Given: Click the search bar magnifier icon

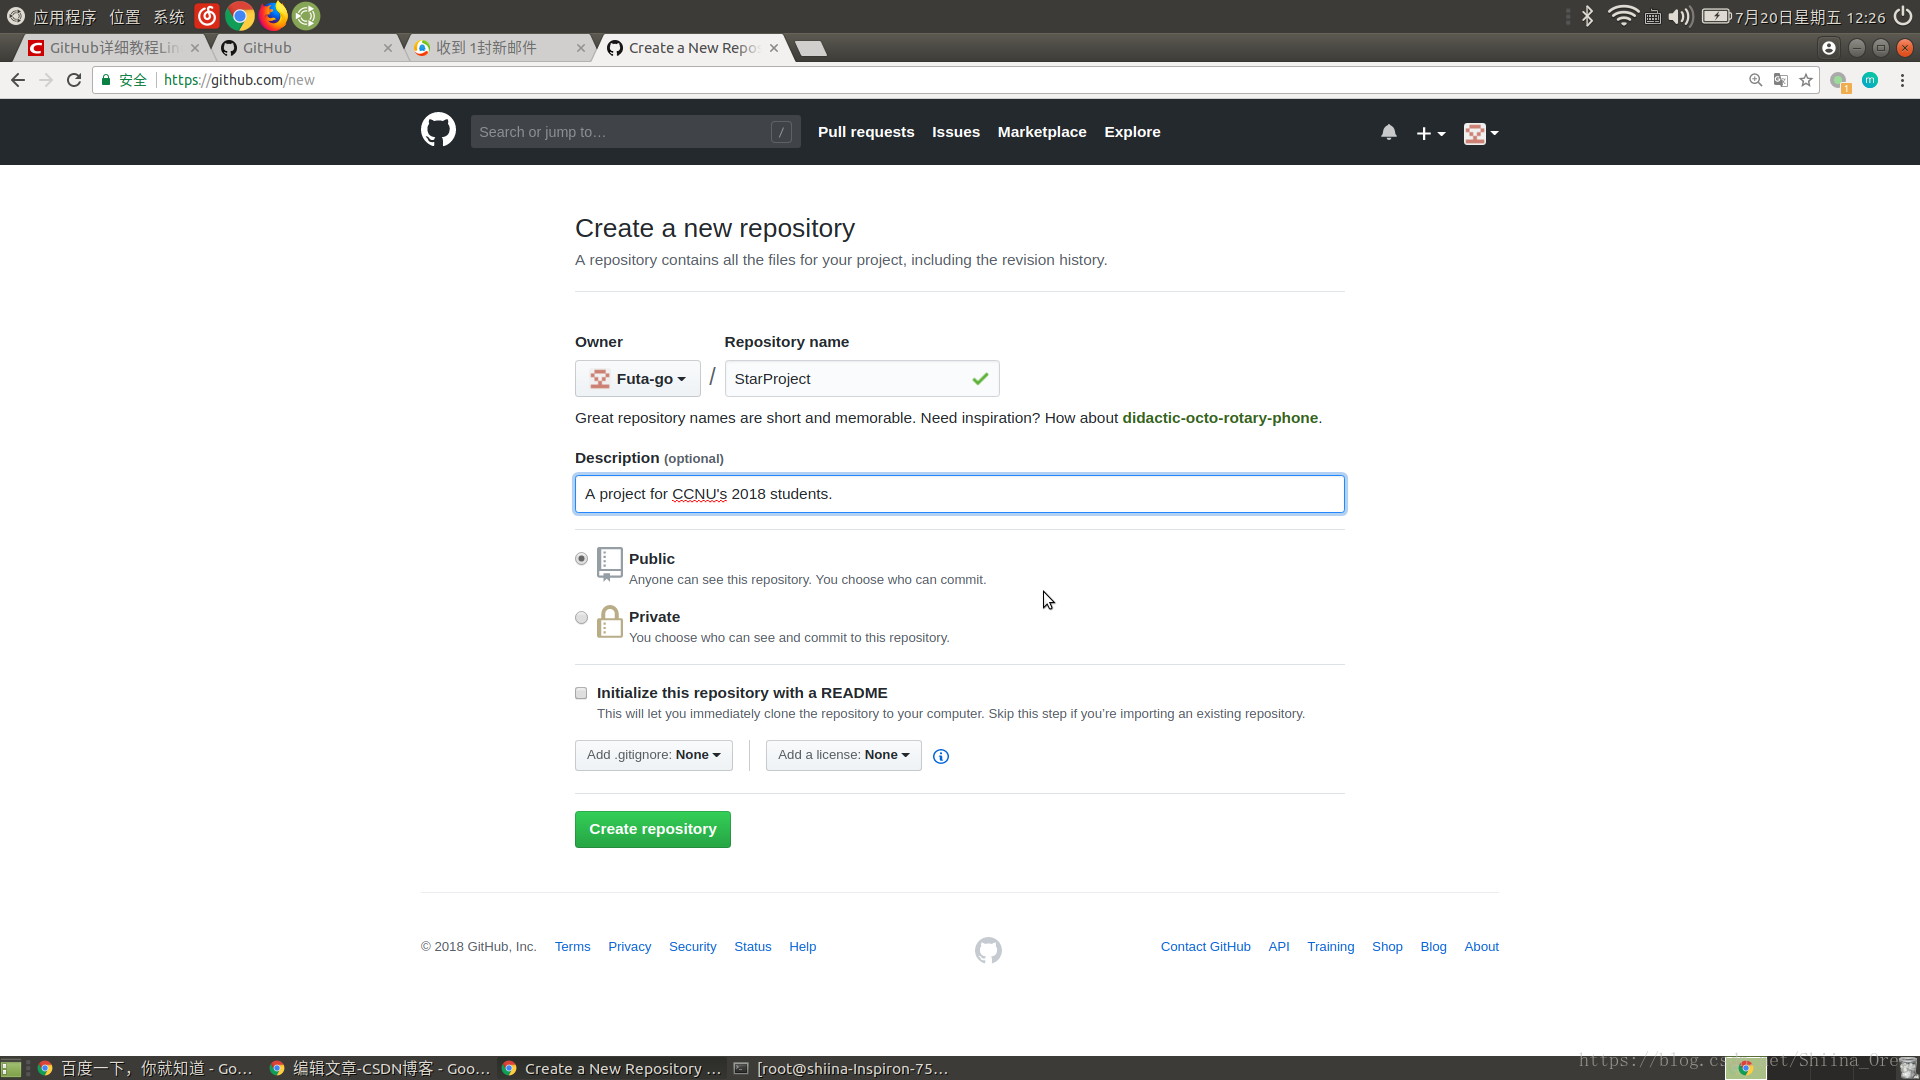Looking at the screenshot, I should [1755, 80].
